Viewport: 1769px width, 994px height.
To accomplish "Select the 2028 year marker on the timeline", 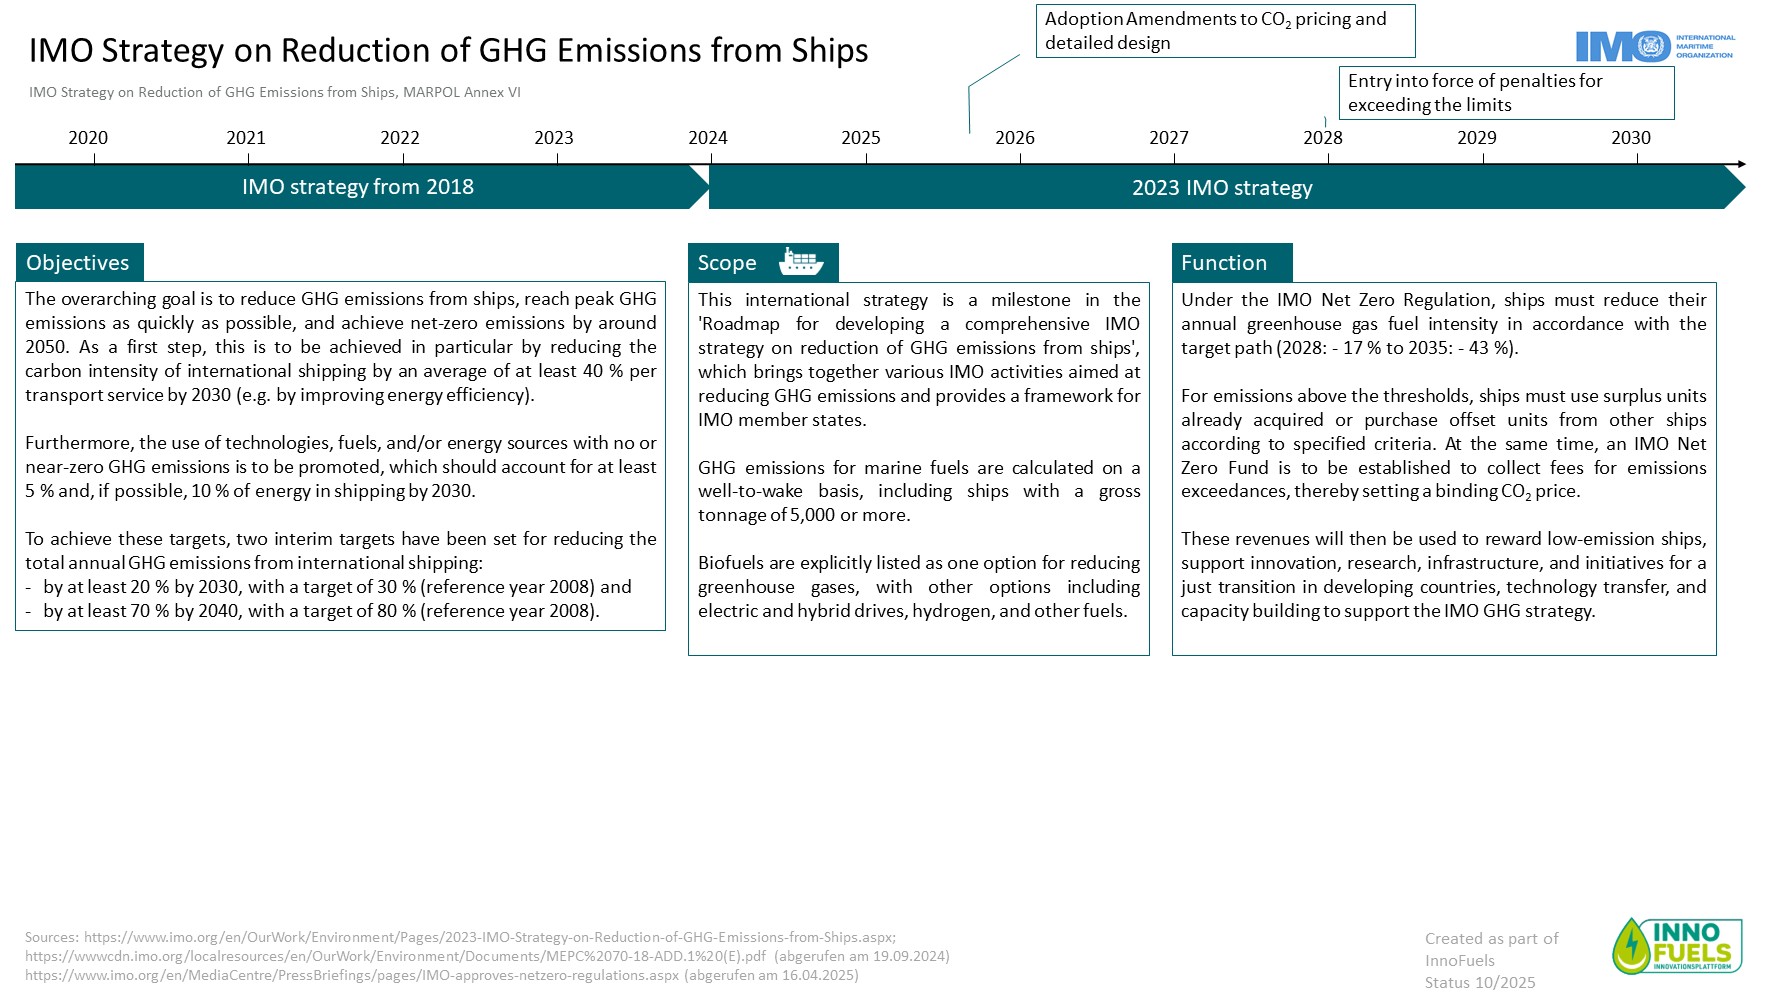I will coord(1322,138).
